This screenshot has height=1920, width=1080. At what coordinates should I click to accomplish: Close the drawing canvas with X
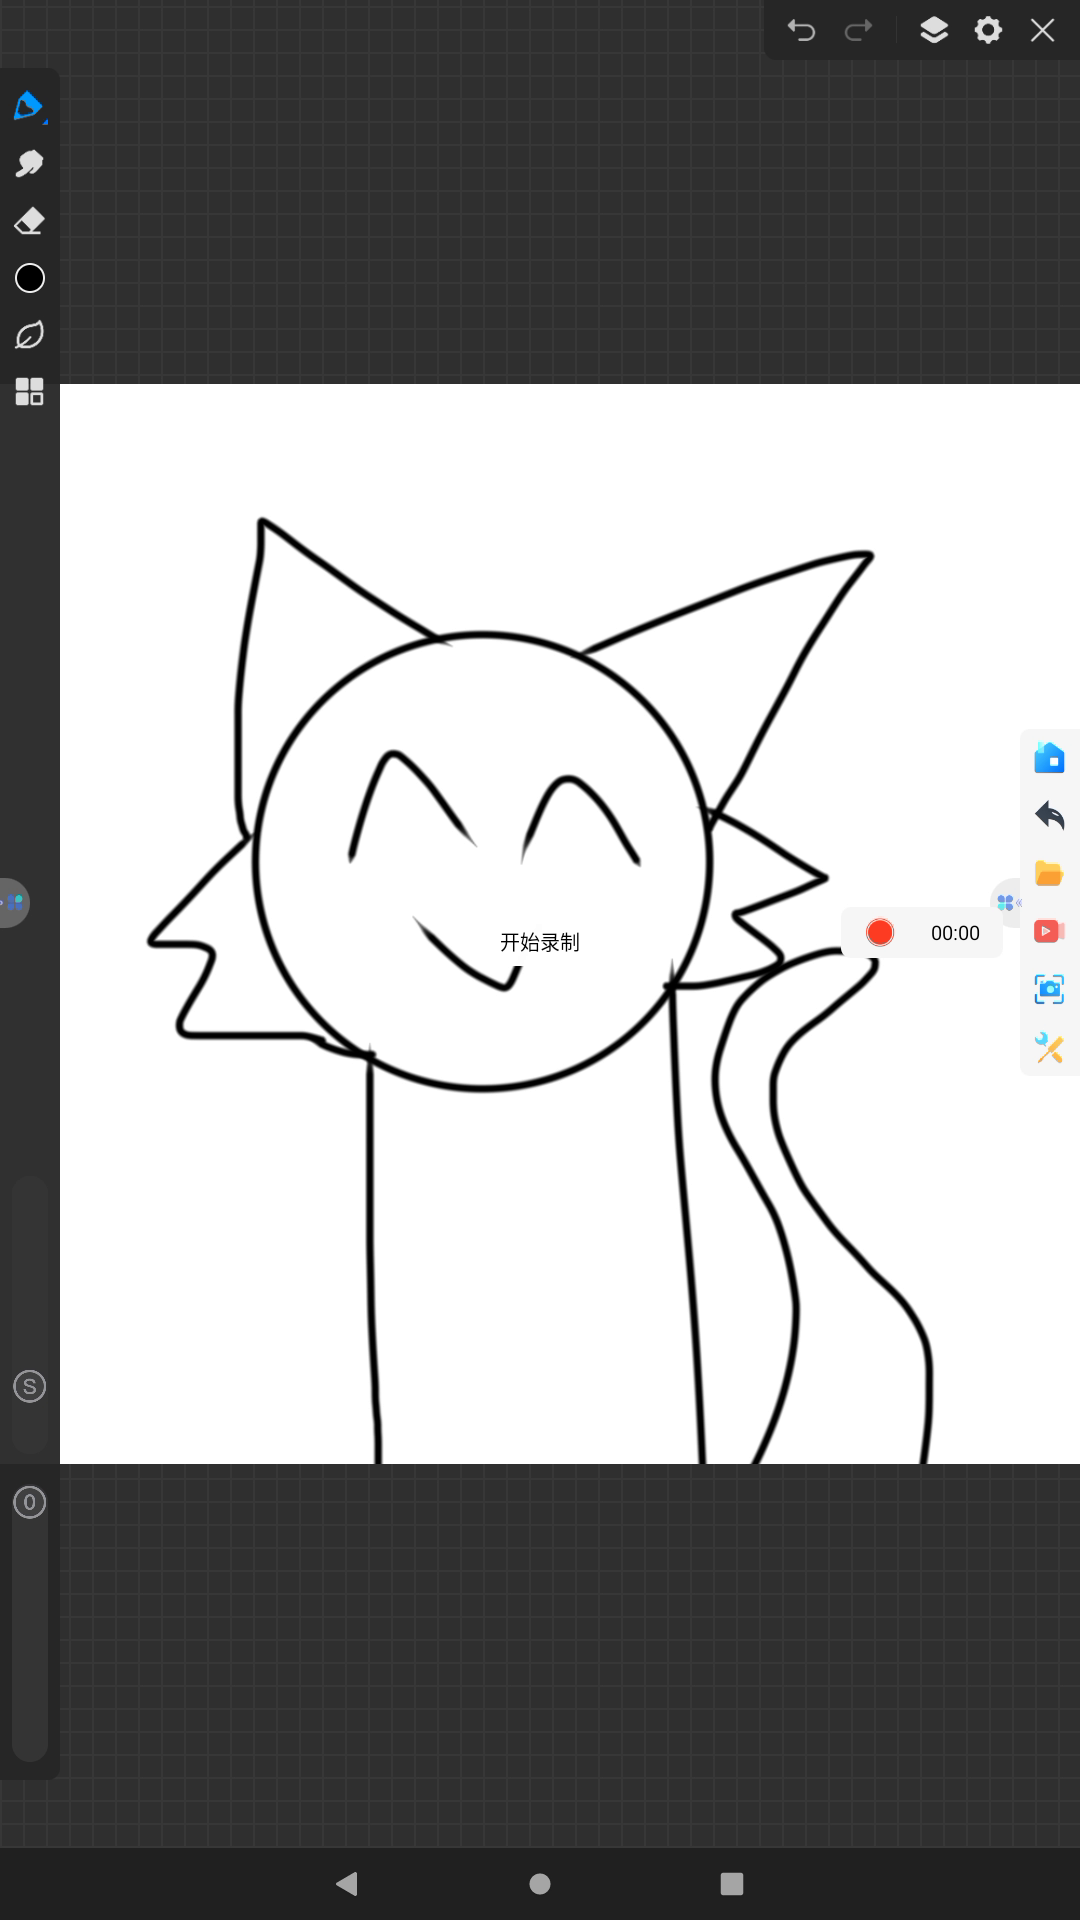(1042, 30)
